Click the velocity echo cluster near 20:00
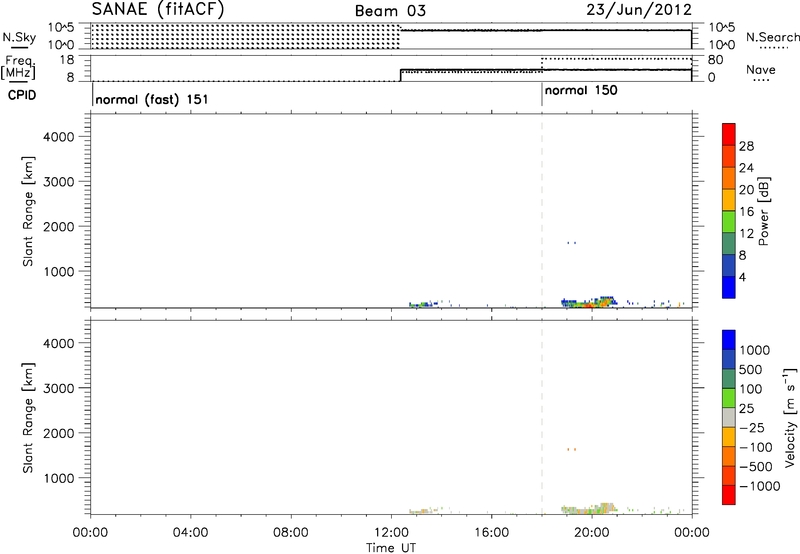This screenshot has height=554, width=800. pos(589,508)
